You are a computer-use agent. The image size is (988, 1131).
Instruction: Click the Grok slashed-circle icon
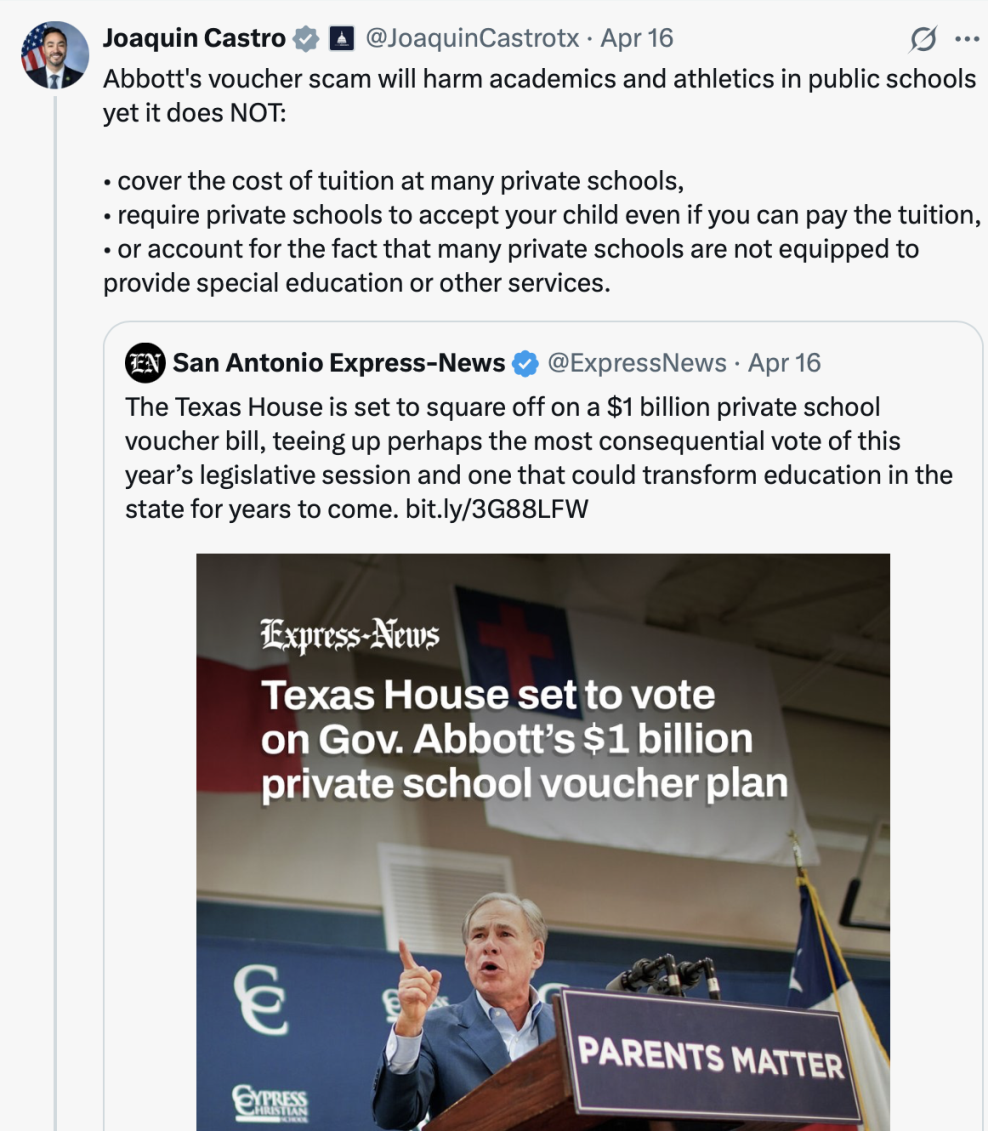tap(922, 39)
